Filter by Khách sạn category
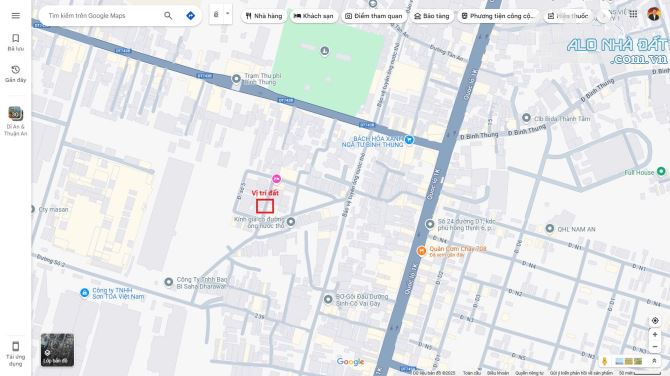The image size is (670, 376). tap(313, 16)
